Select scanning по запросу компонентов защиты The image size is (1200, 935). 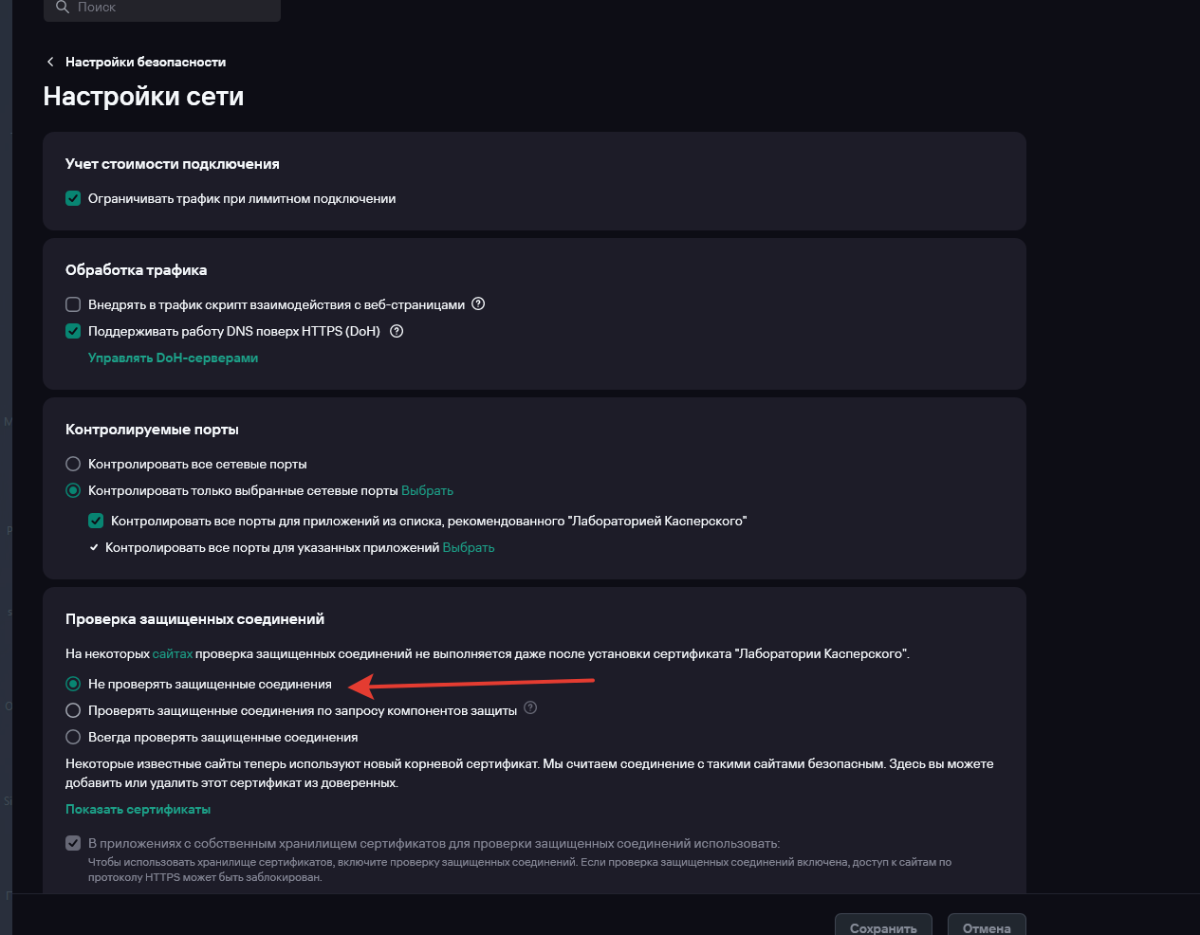(73, 711)
